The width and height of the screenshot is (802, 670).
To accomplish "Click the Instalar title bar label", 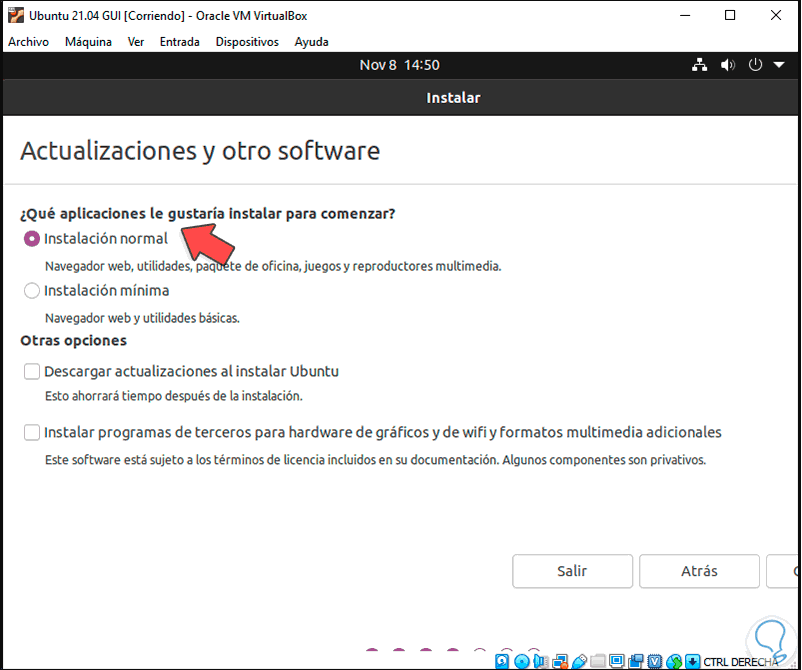I will coord(453,98).
